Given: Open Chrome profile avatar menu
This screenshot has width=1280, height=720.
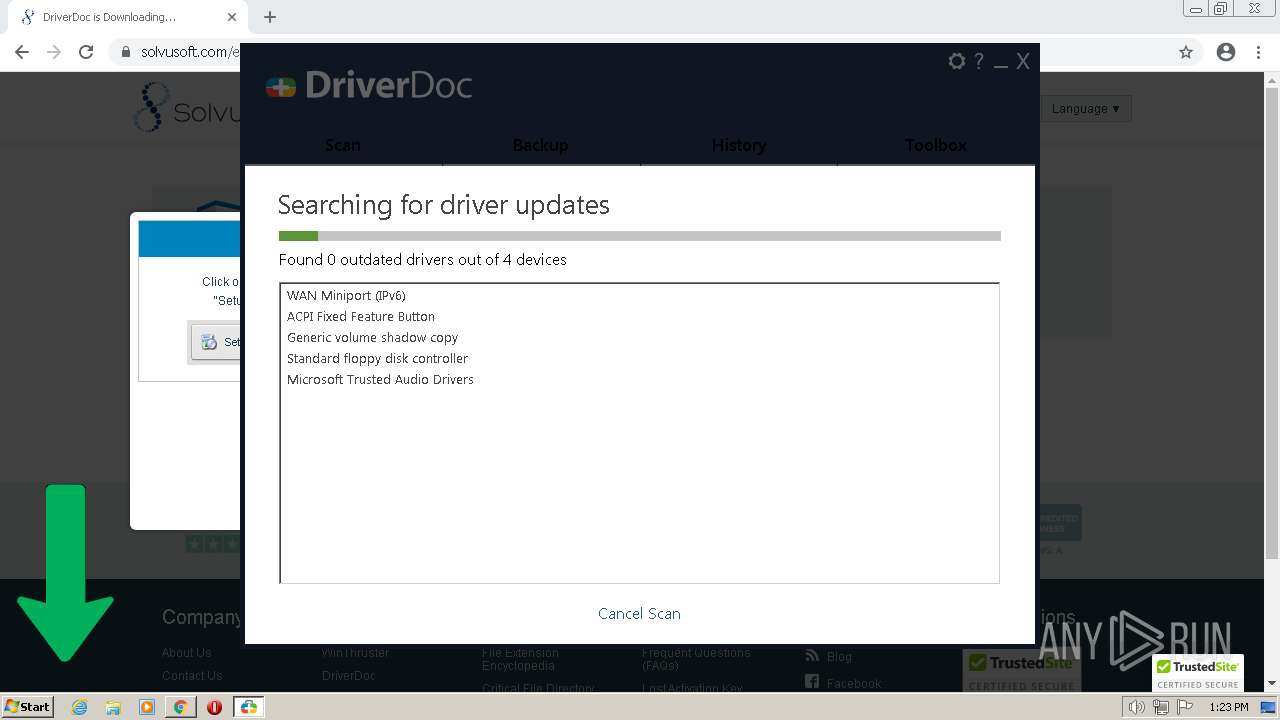Looking at the screenshot, I should point(1226,52).
